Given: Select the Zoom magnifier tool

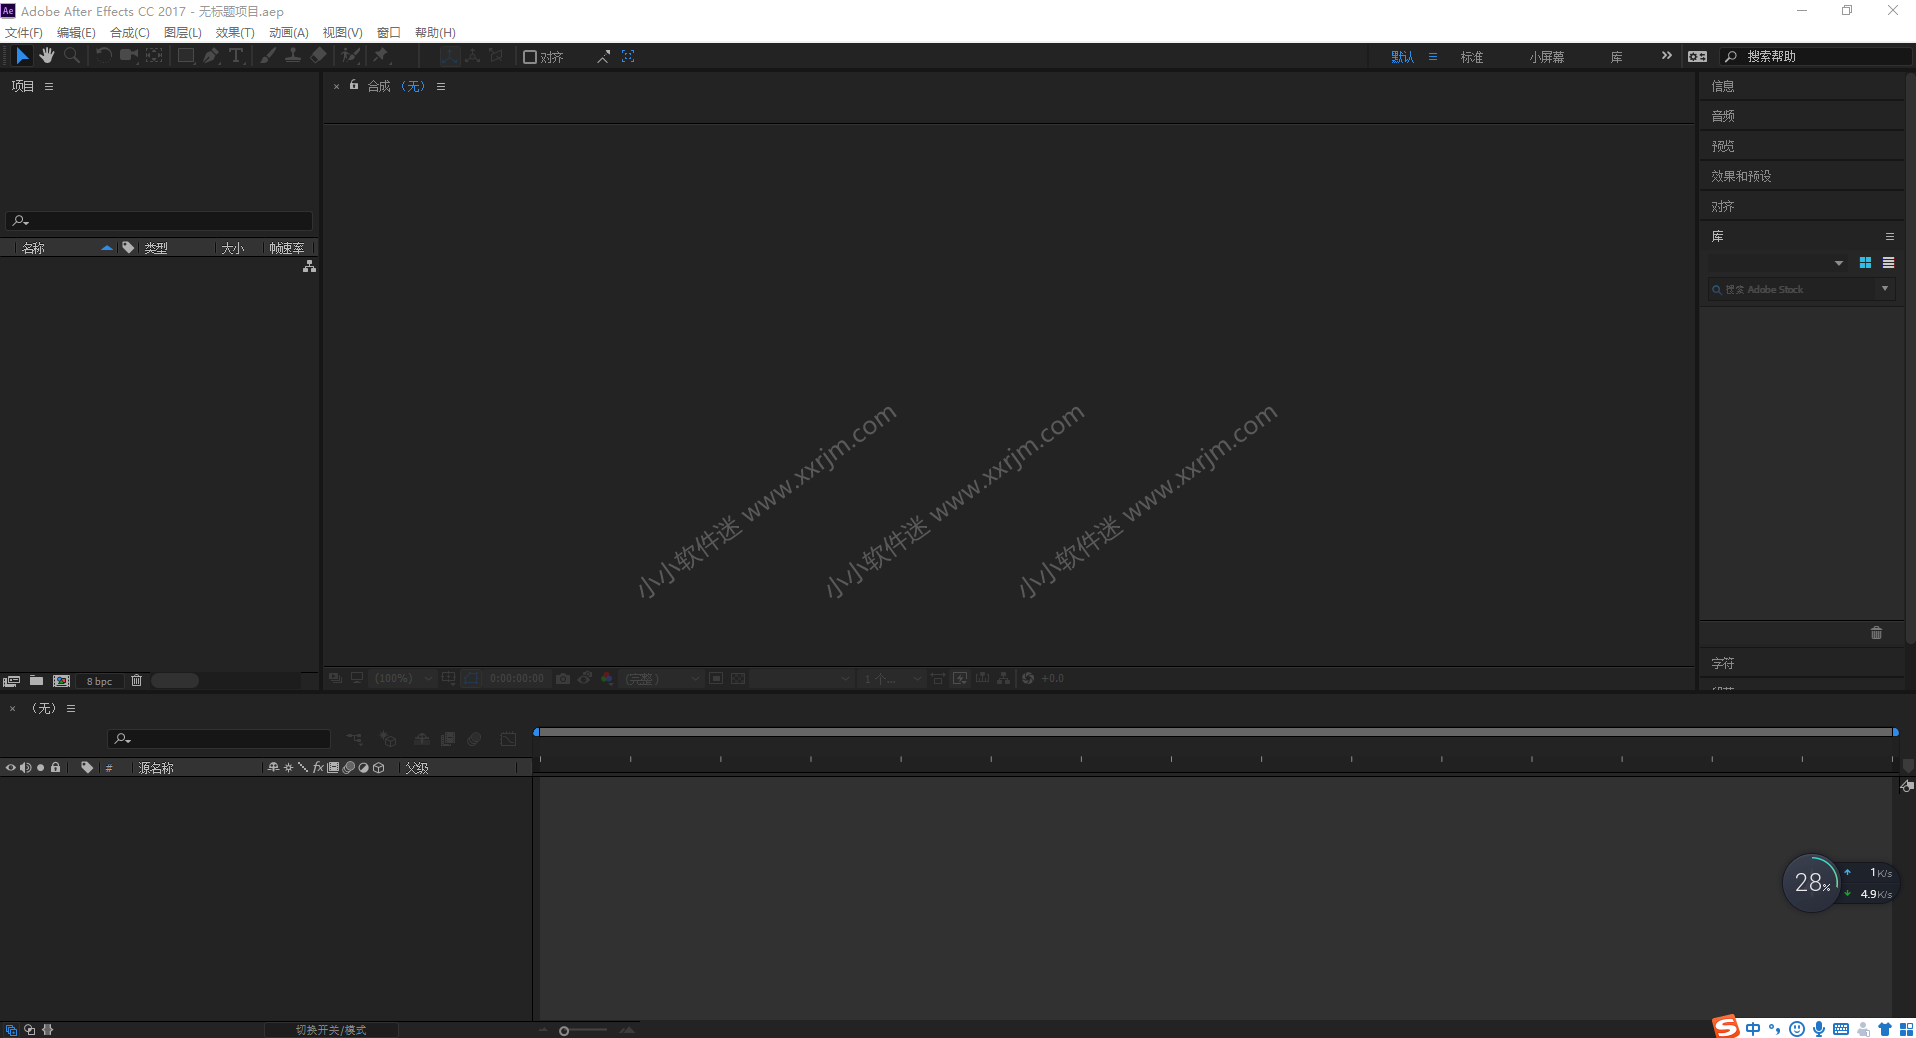Looking at the screenshot, I should point(72,56).
